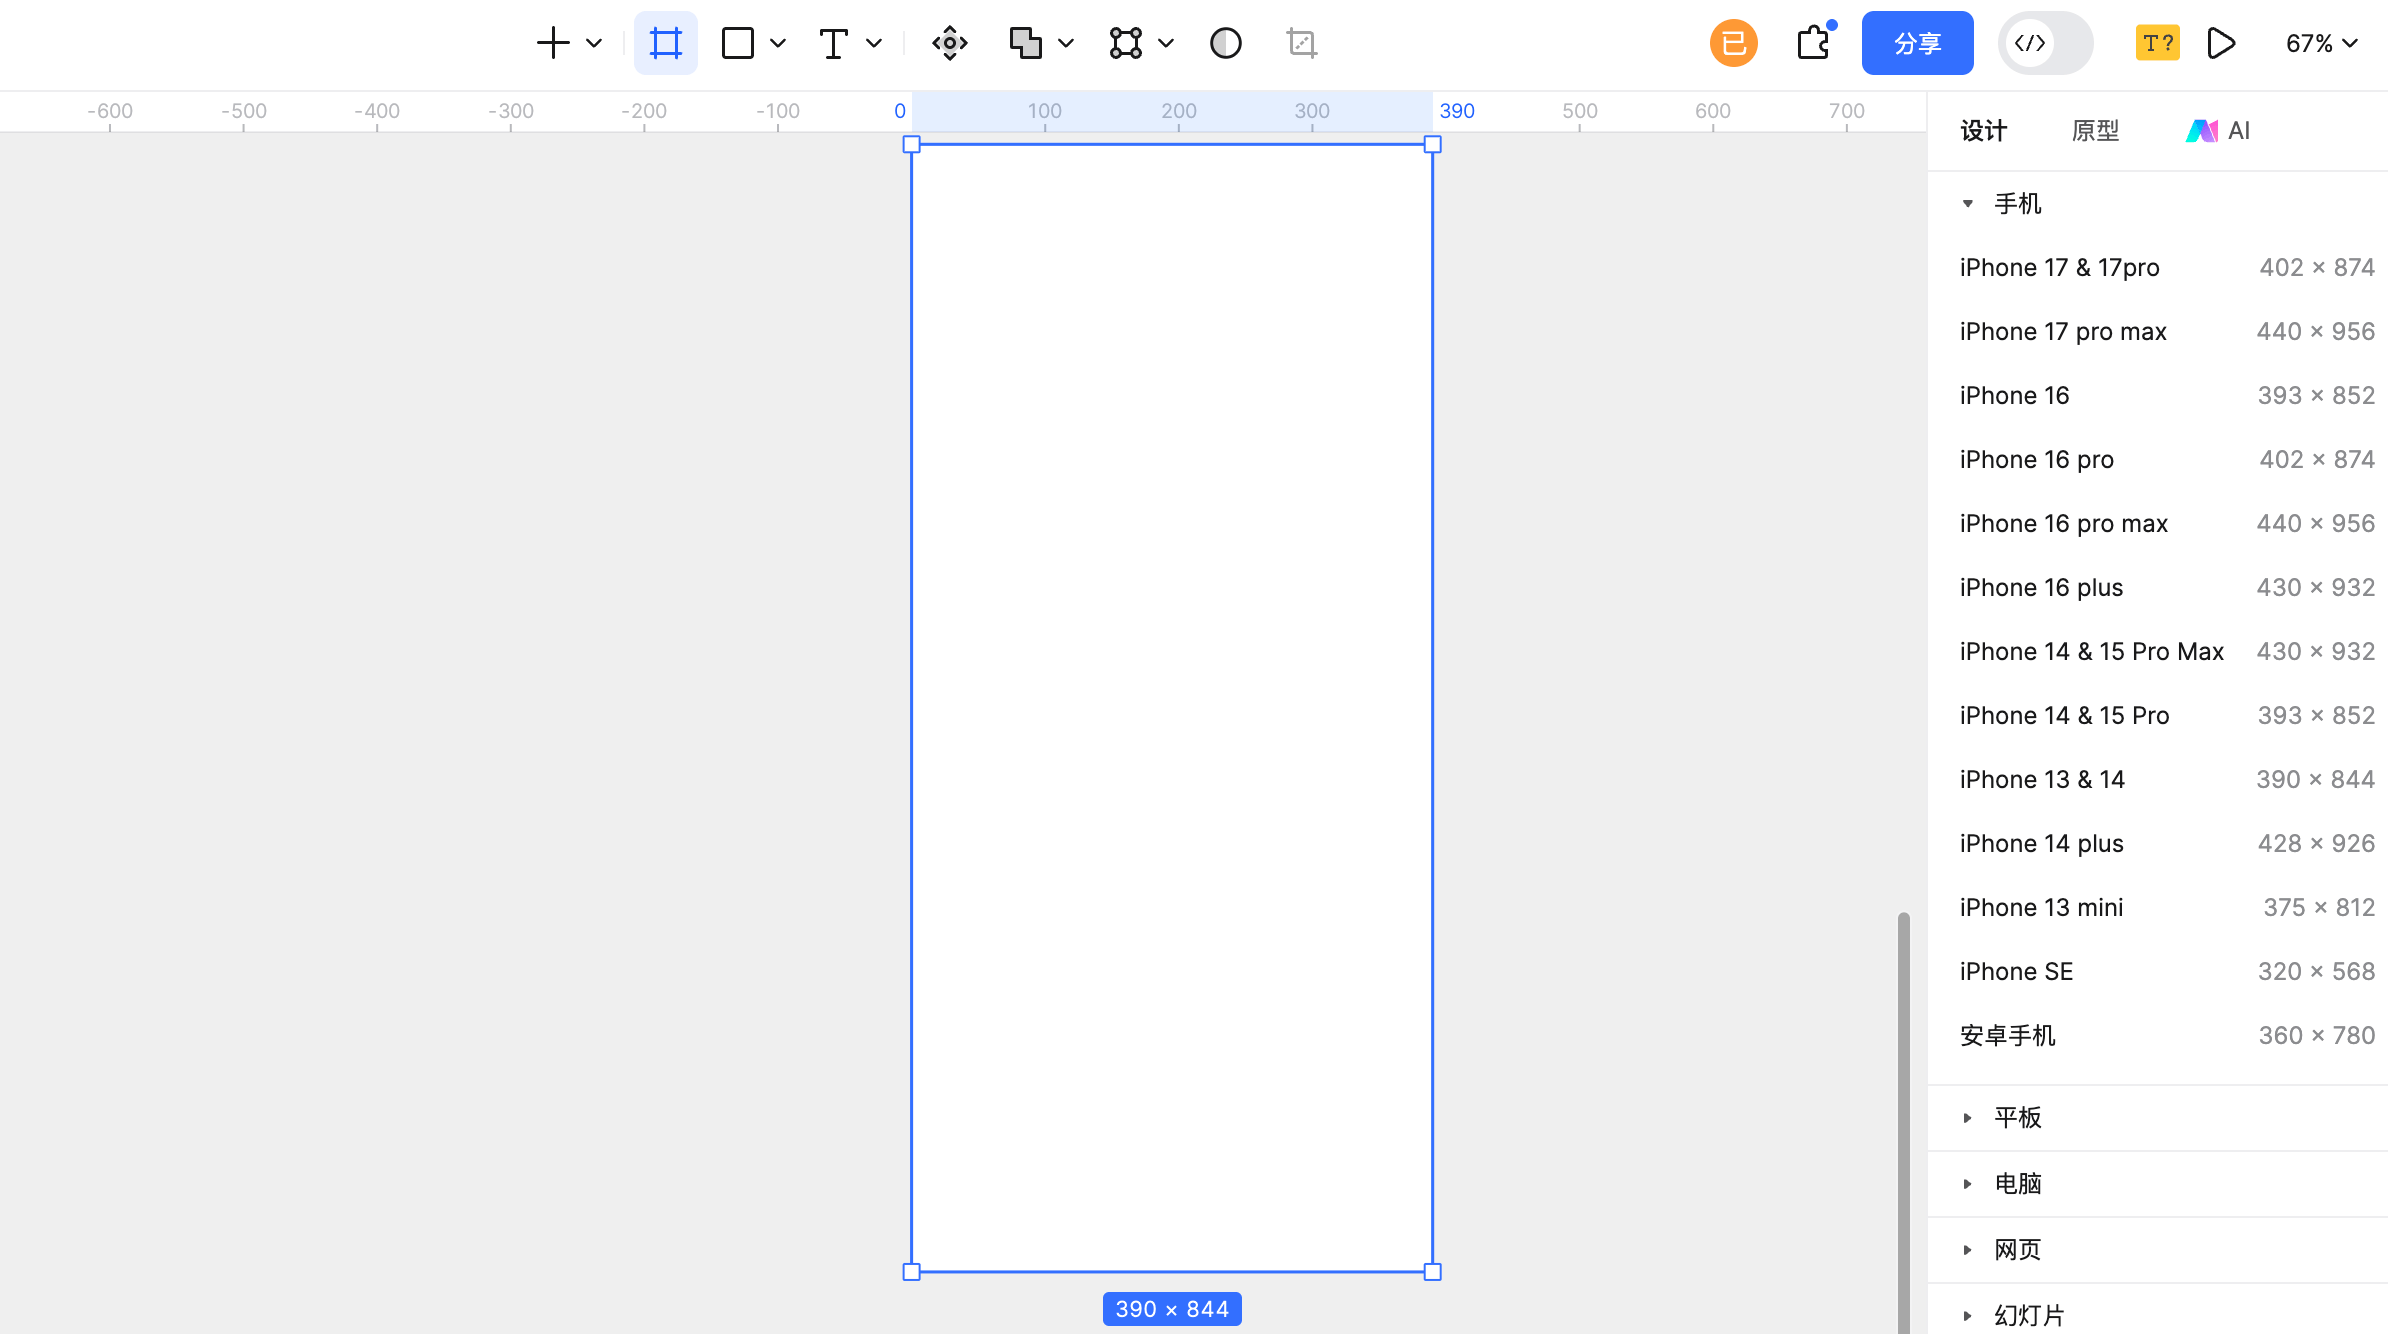Click the component tool icon
The width and height of the screenshot is (2388, 1334).
click(x=949, y=43)
